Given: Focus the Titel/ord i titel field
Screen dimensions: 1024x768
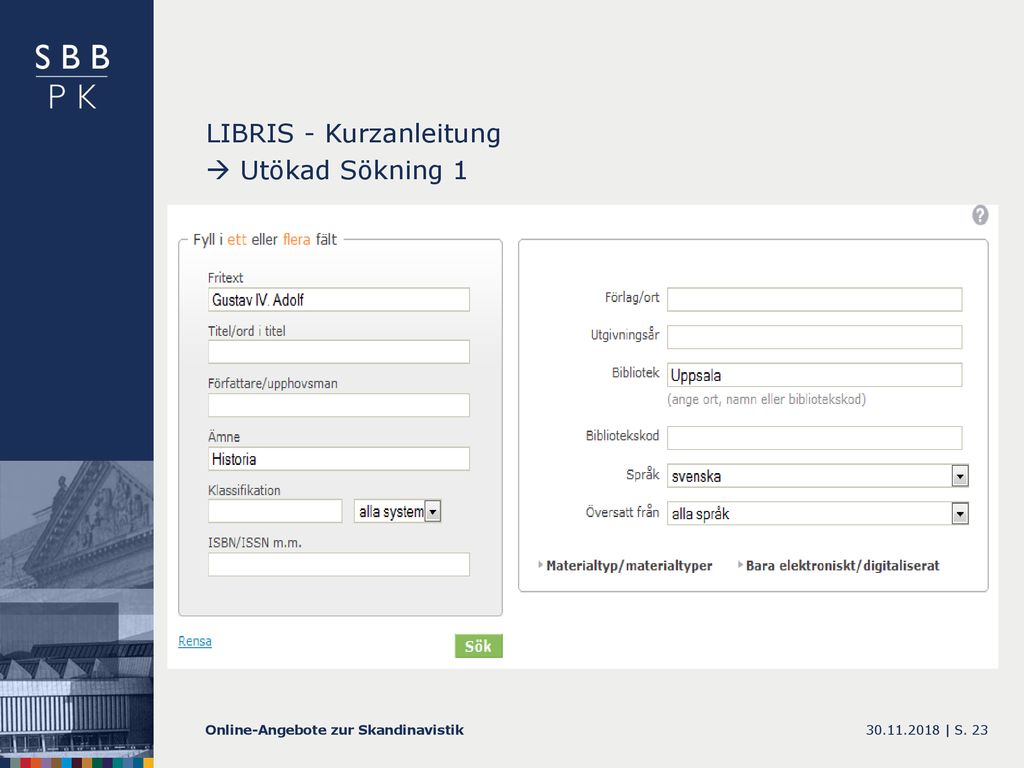Looking at the screenshot, I should pos(338,352).
